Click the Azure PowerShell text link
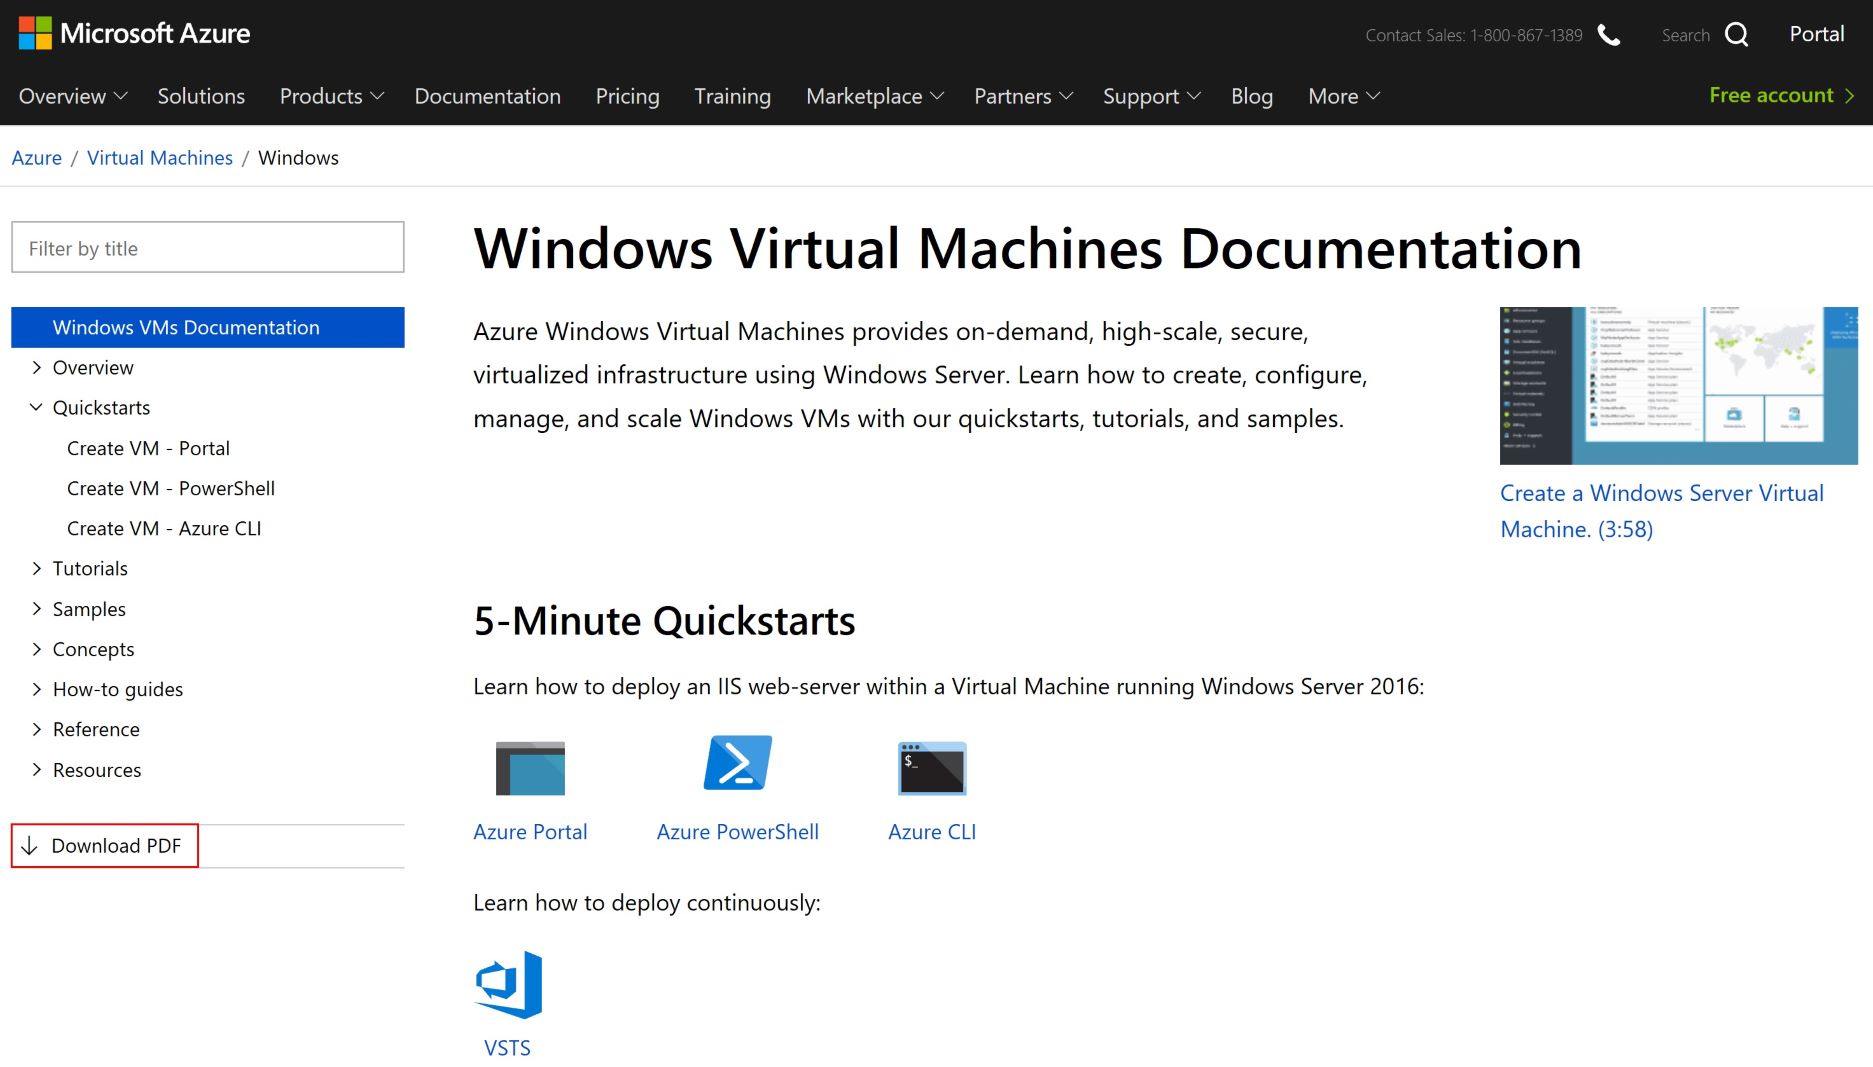 pyautogui.click(x=738, y=832)
